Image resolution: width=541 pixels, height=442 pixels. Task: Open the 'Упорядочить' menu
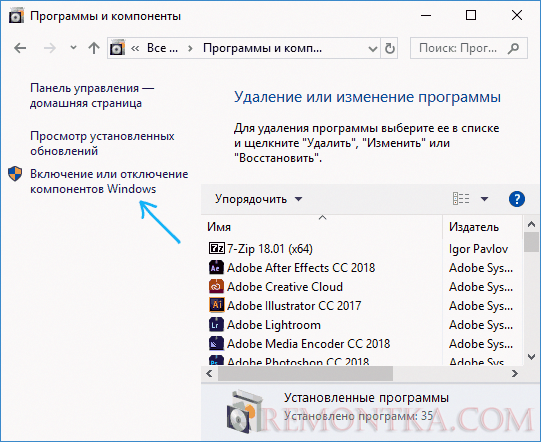(258, 199)
